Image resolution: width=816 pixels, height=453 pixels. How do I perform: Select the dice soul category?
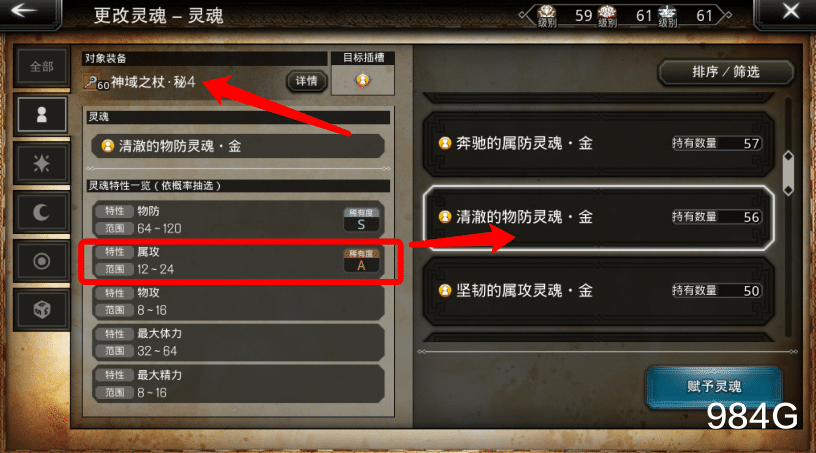(42, 310)
